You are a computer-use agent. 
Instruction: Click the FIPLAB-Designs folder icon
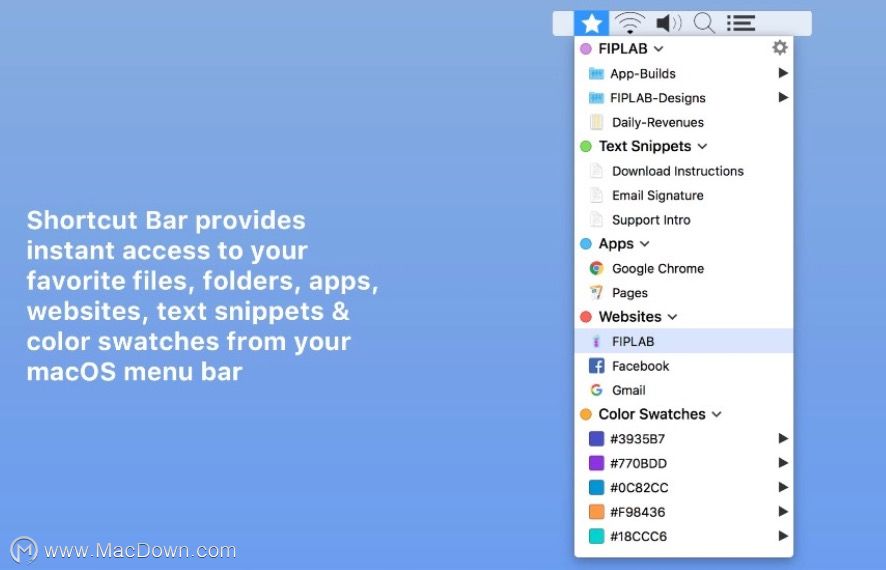click(x=596, y=98)
